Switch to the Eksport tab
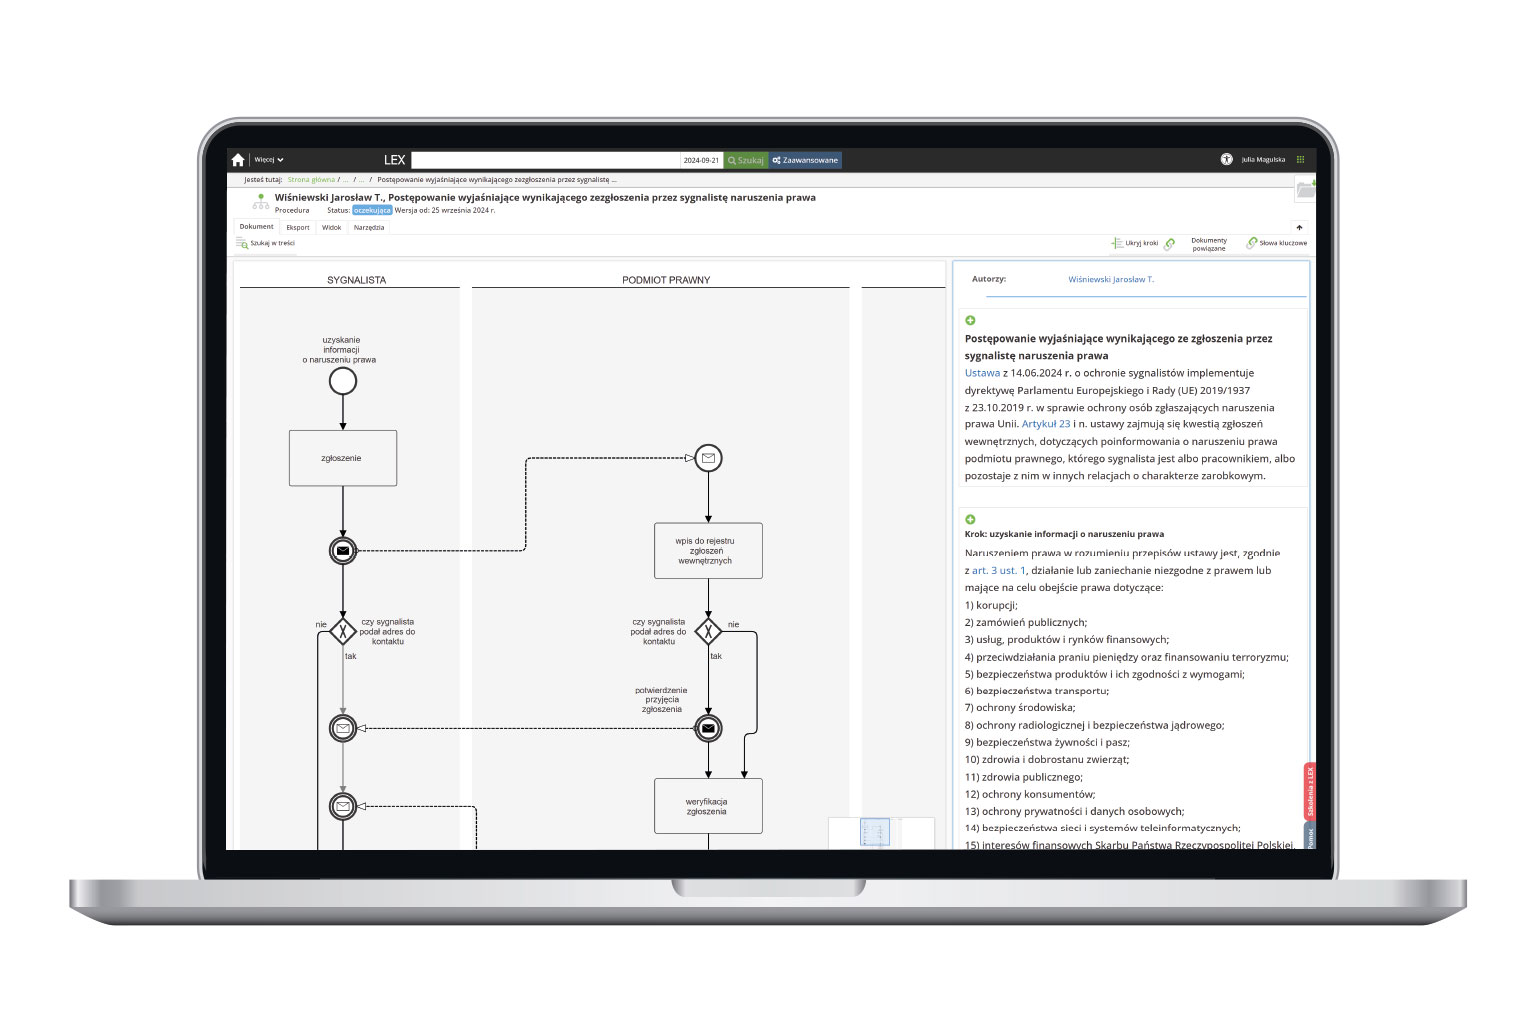 point(298,228)
